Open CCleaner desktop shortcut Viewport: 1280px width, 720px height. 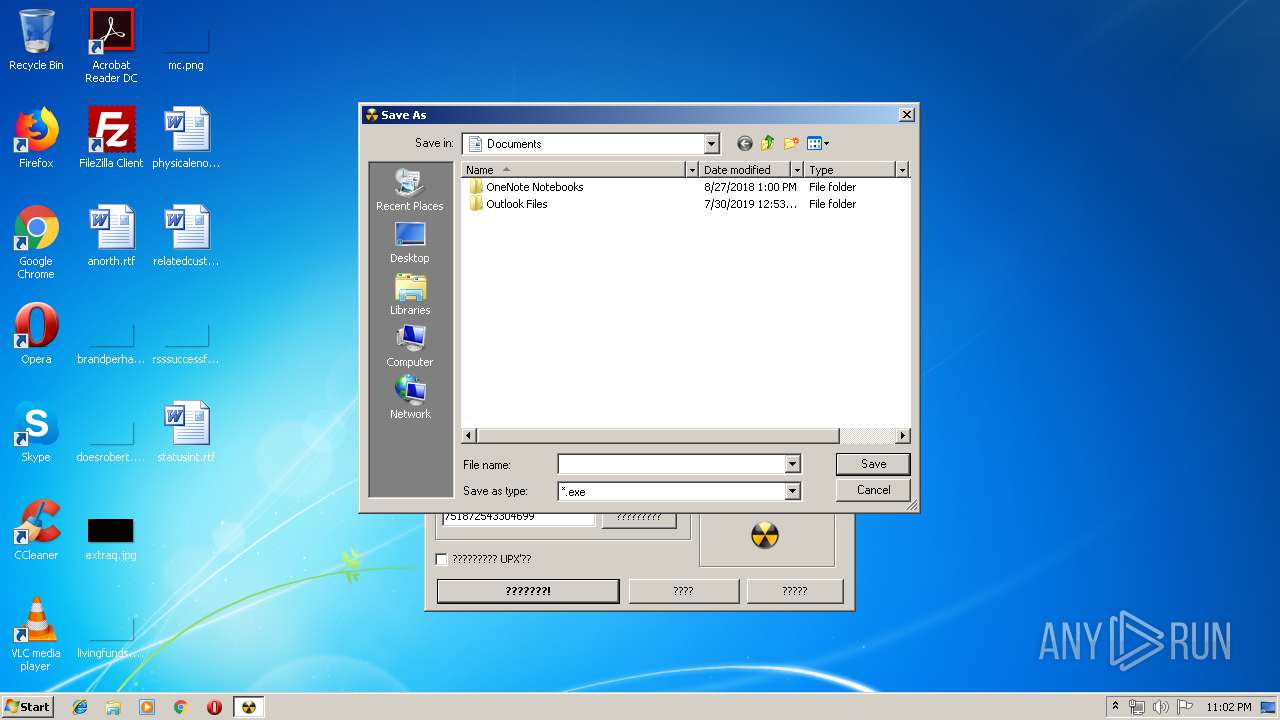point(36,530)
